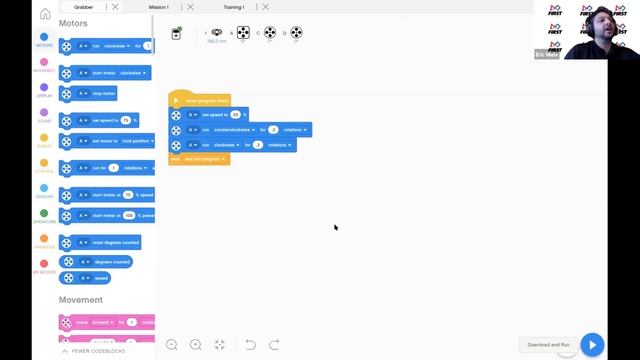Open direction dropdown on canvas counterclockwise block
Image resolution: width=640 pixels, height=360 pixels.
coord(234,130)
